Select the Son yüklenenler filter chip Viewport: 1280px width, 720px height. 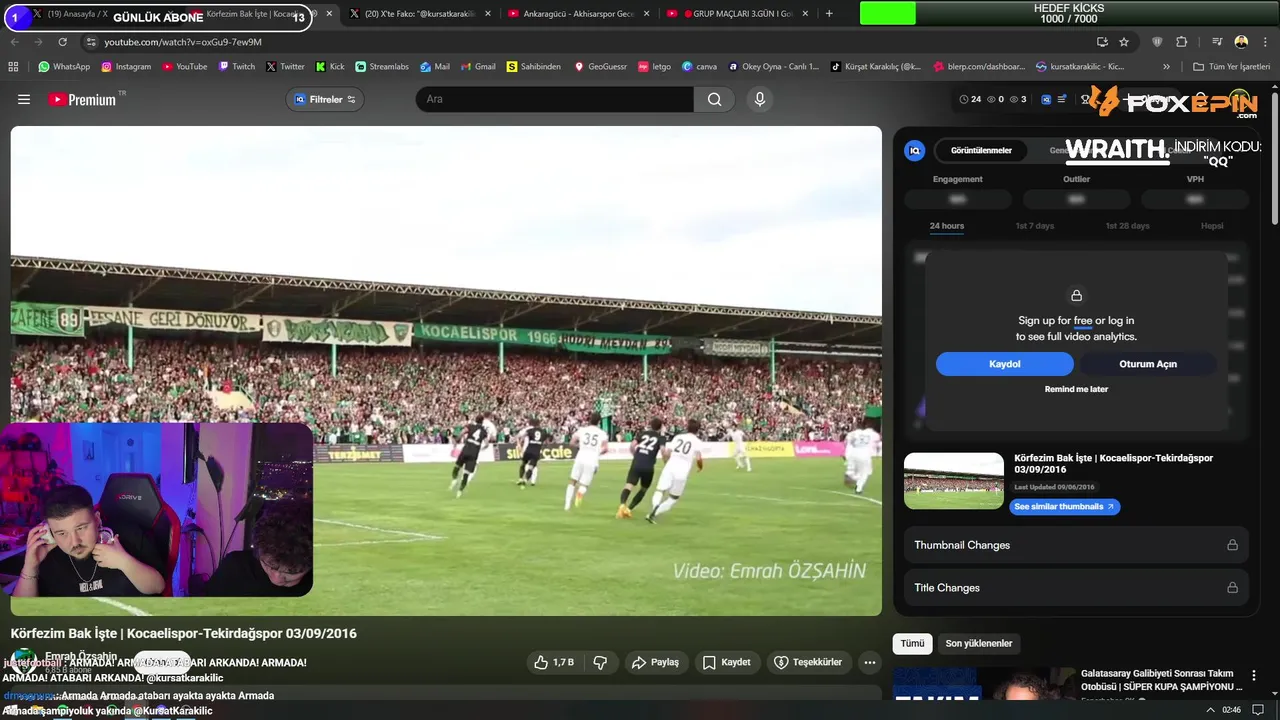[x=979, y=644]
